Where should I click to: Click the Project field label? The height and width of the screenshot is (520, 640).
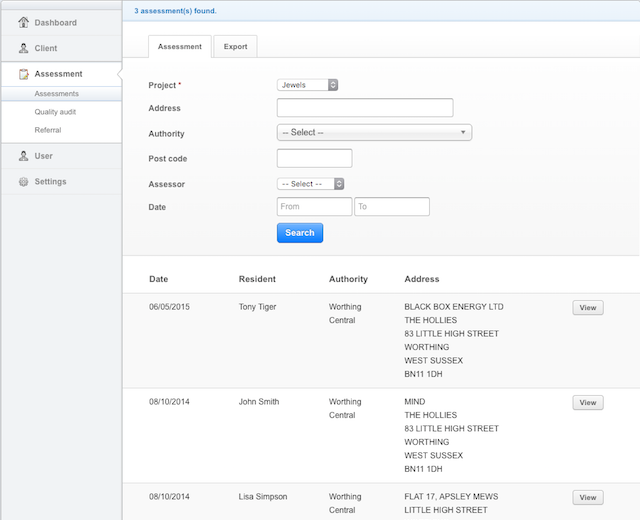[x=162, y=85]
